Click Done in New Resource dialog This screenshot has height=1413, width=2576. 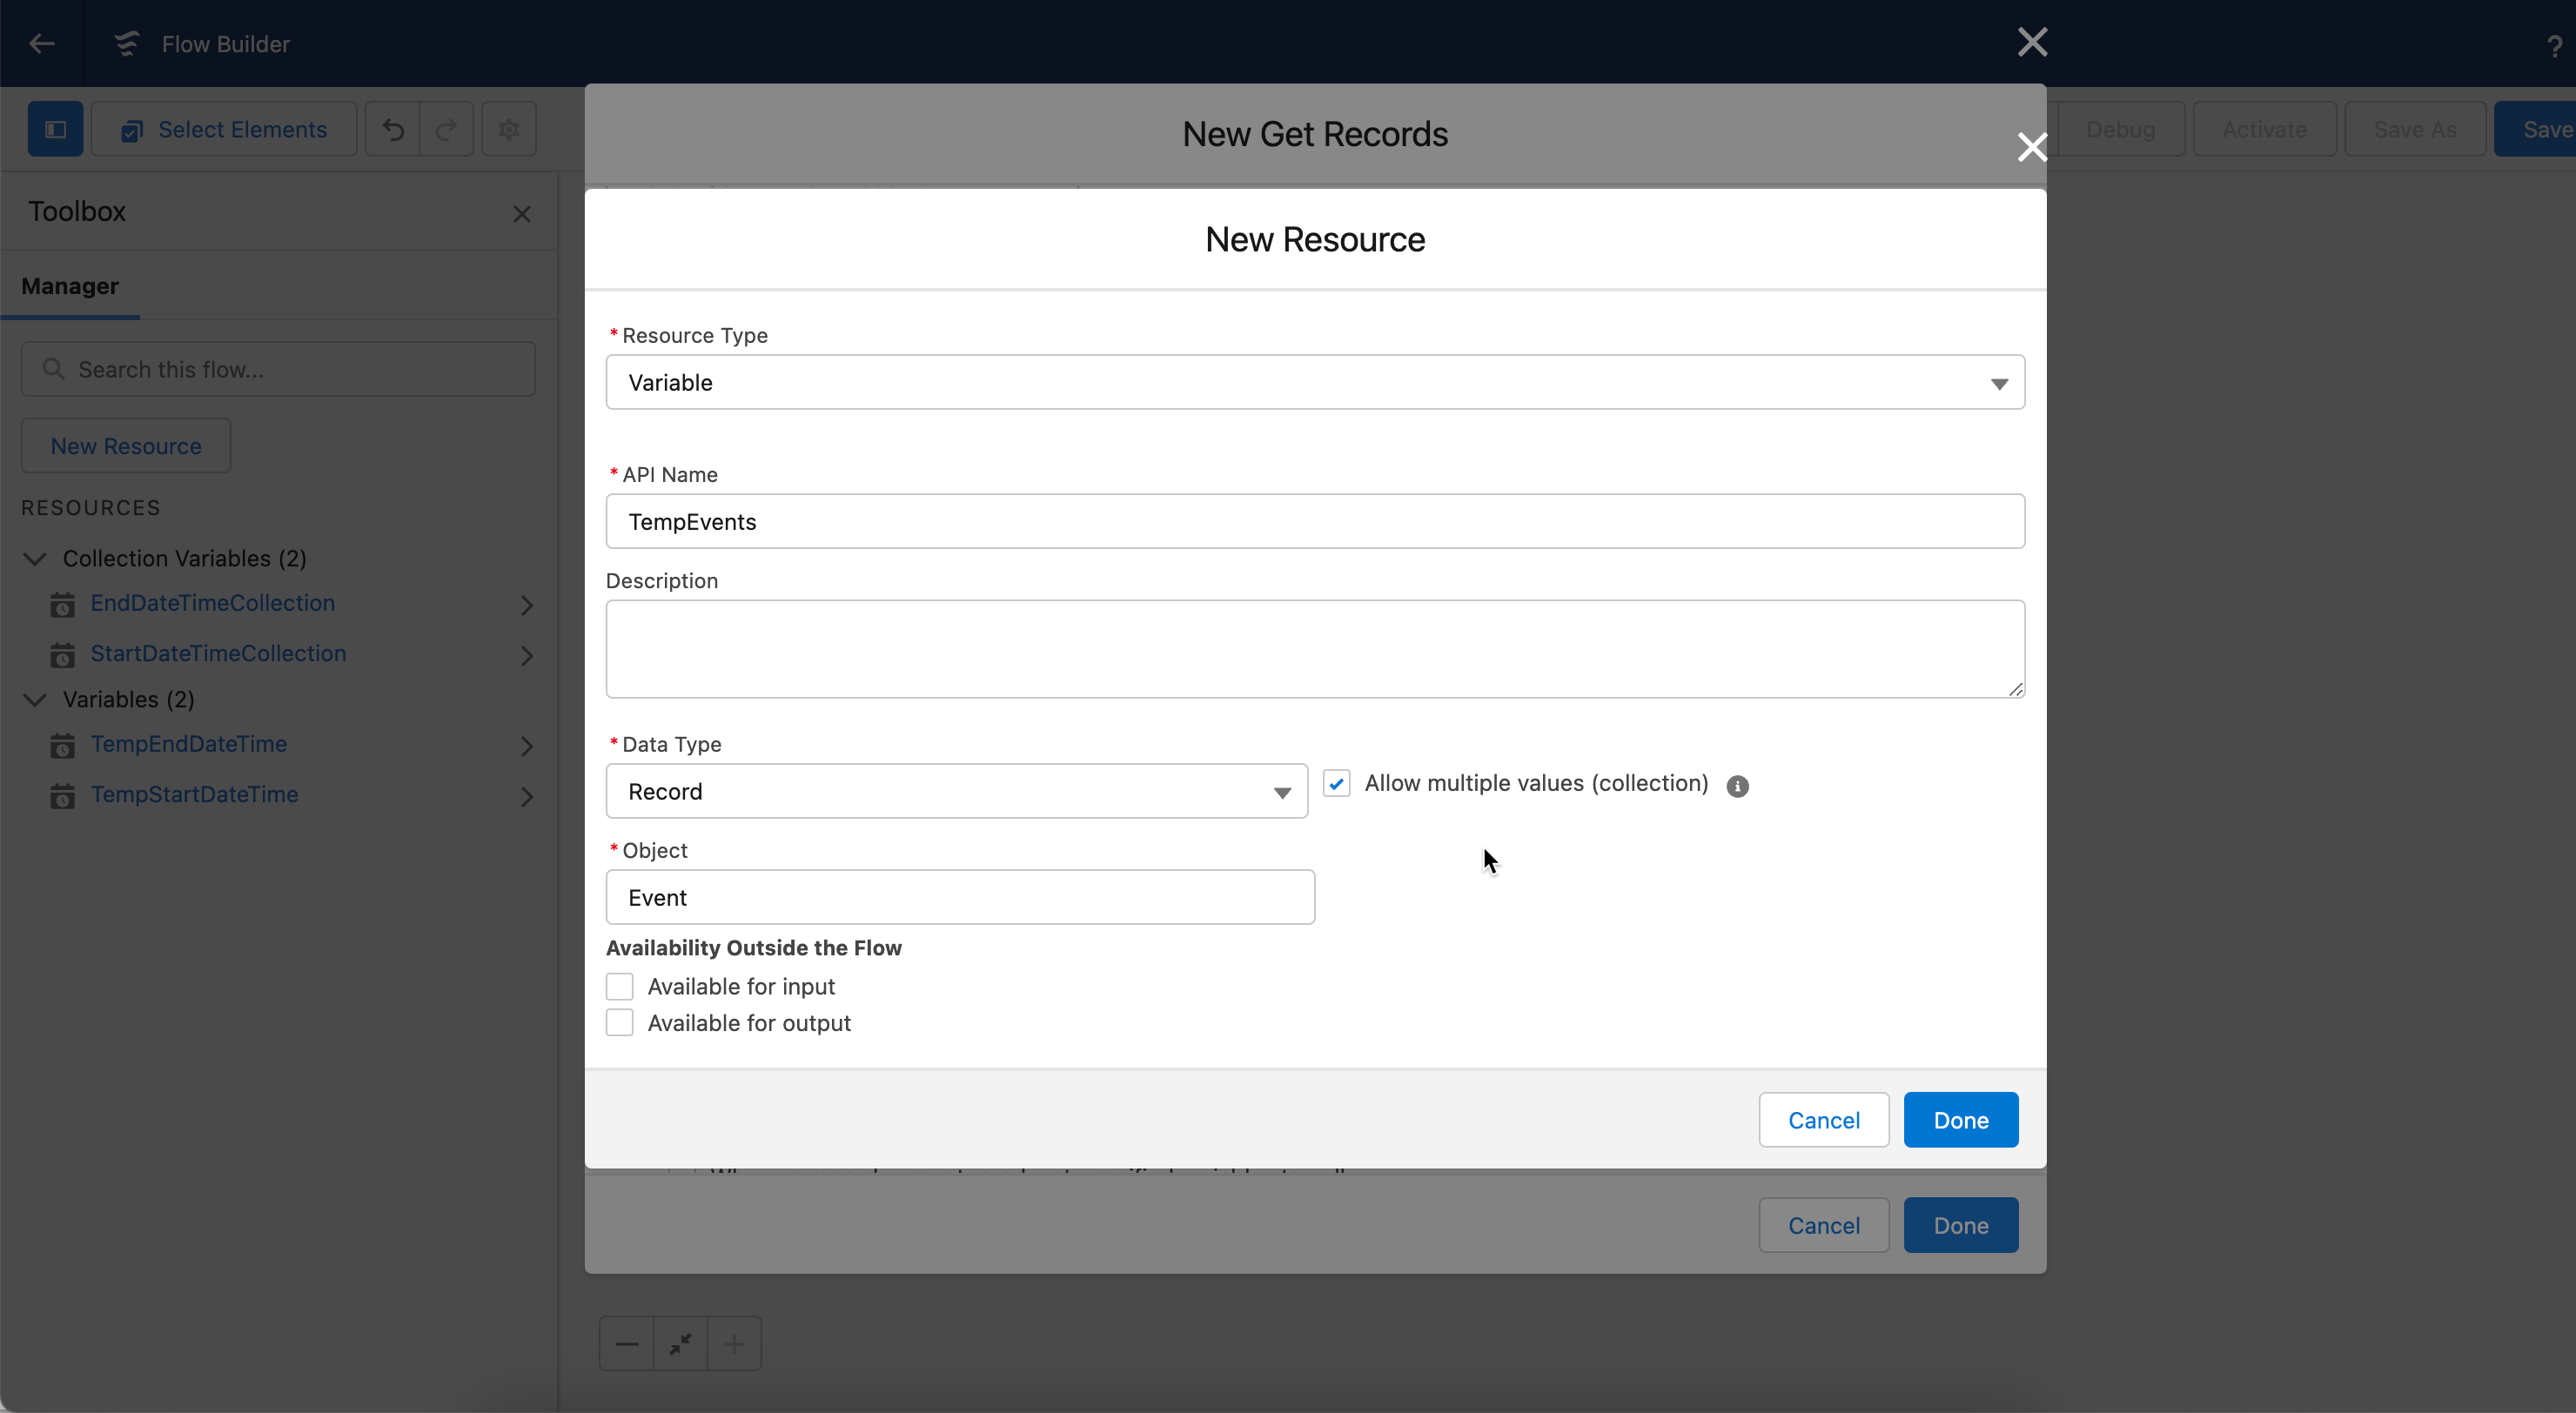click(1960, 1120)
